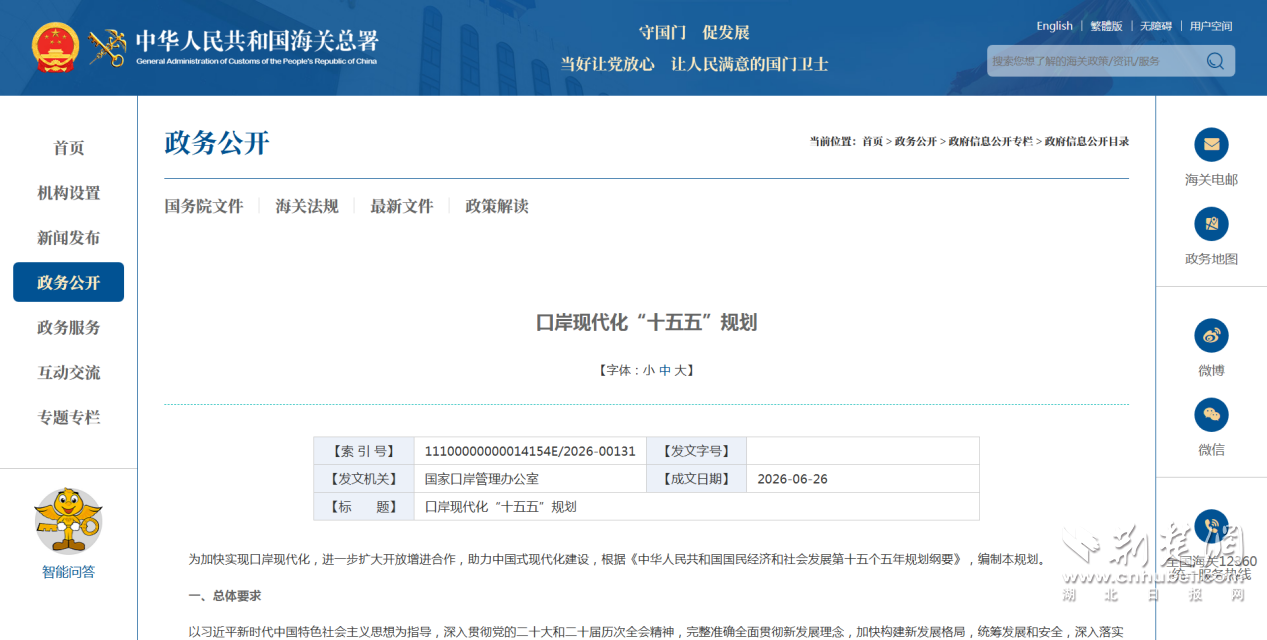Click the 政务公开 page heading
Viewport: 1267px width, 640px height.
pos(217,143)
